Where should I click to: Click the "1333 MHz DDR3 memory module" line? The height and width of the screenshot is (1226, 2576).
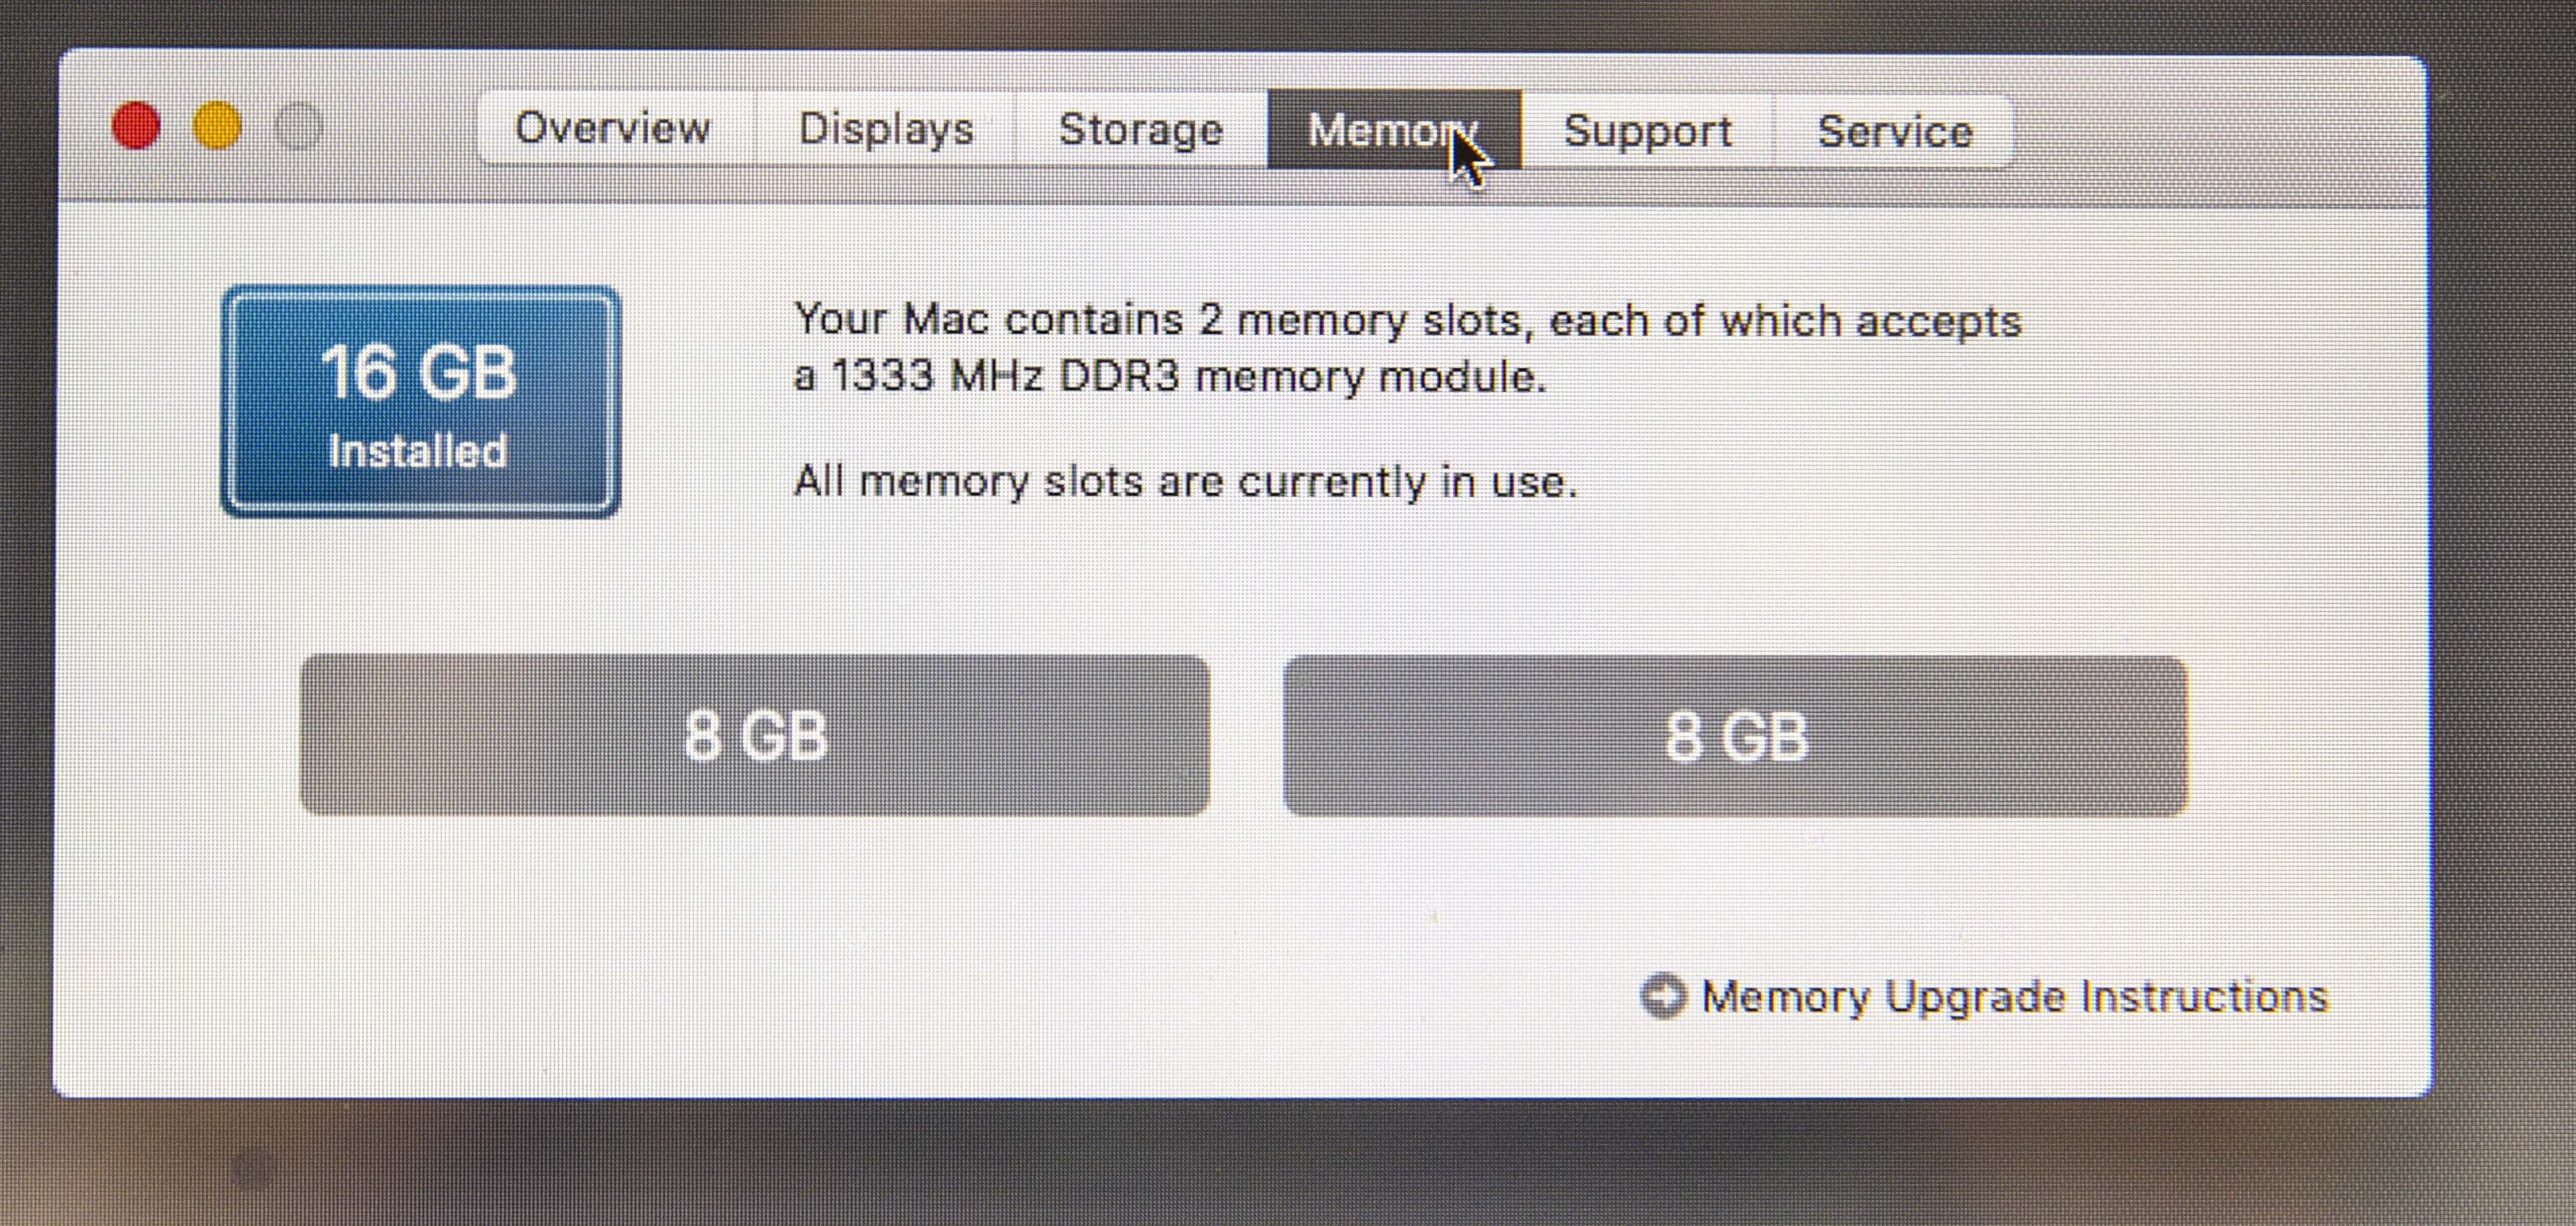click(1188, 377)
